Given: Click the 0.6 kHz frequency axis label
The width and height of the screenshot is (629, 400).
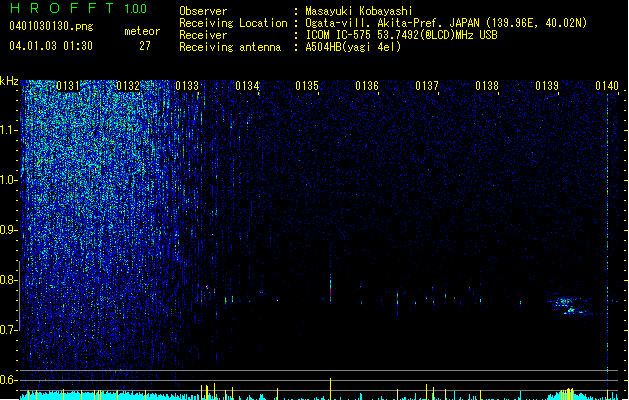Looking at the screenshot, I should (x=8, y=380).
